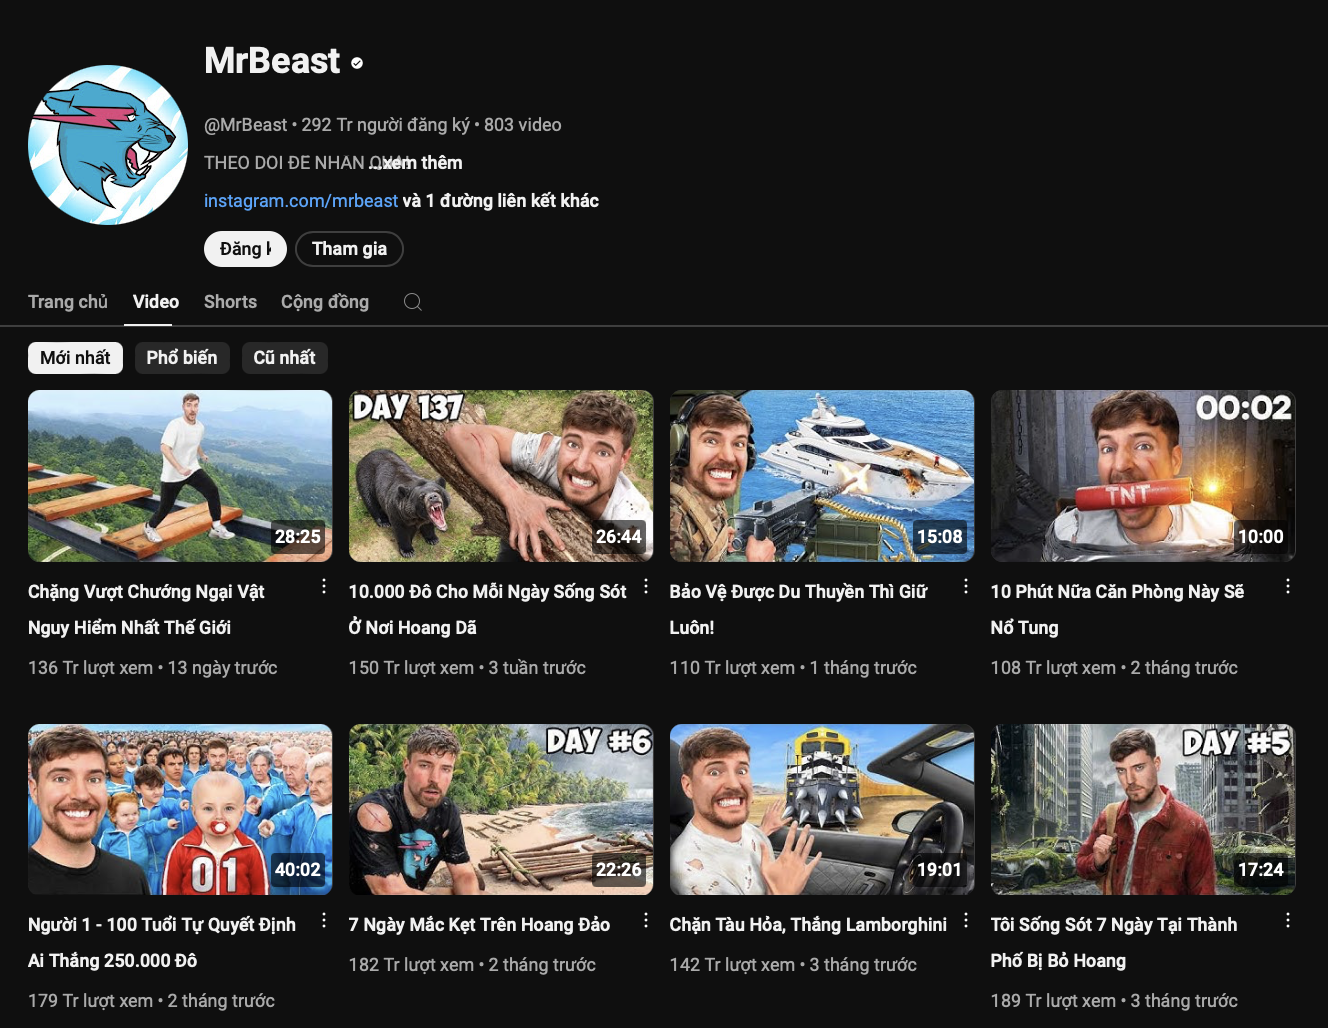Click the 292 Tr người đăng ký text
1328x1028 pixels.
click(x=385, y=125)
